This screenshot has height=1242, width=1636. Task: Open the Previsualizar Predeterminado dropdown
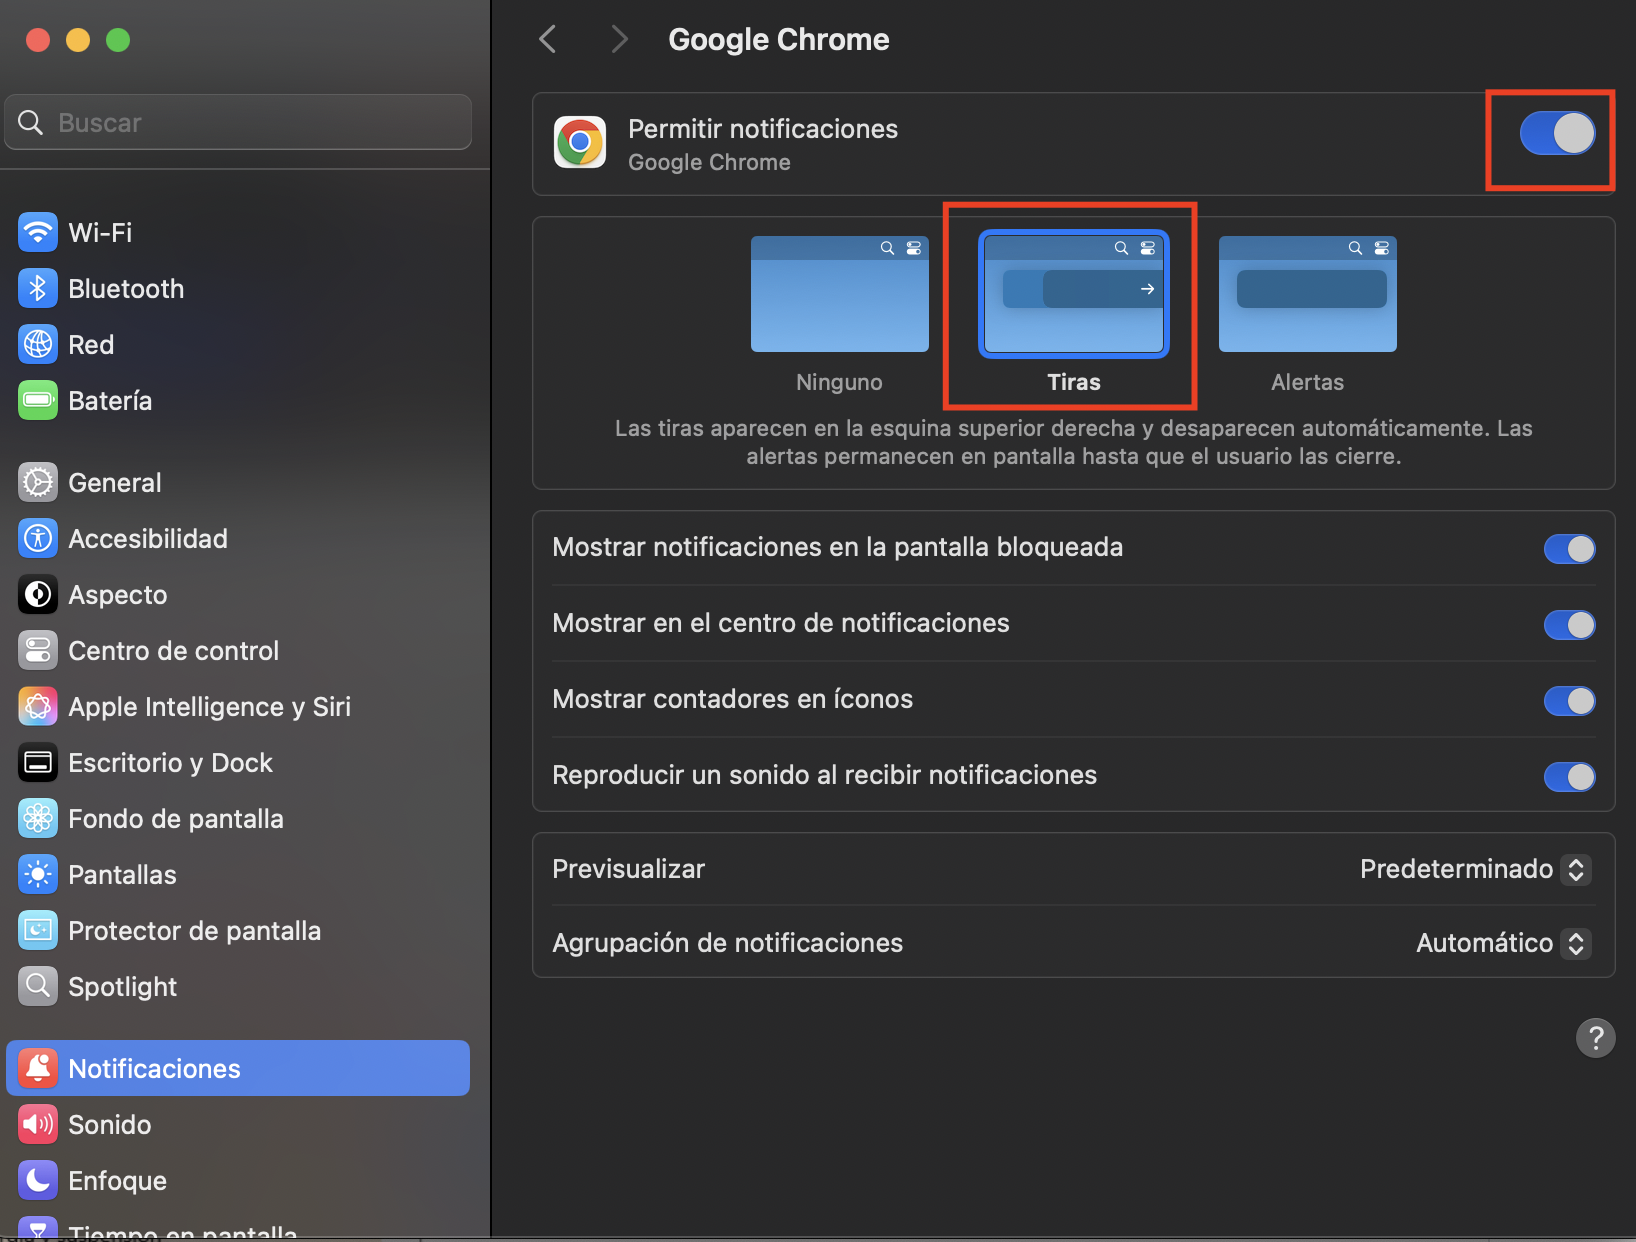pyautogui.click(x=1474, y=869)
